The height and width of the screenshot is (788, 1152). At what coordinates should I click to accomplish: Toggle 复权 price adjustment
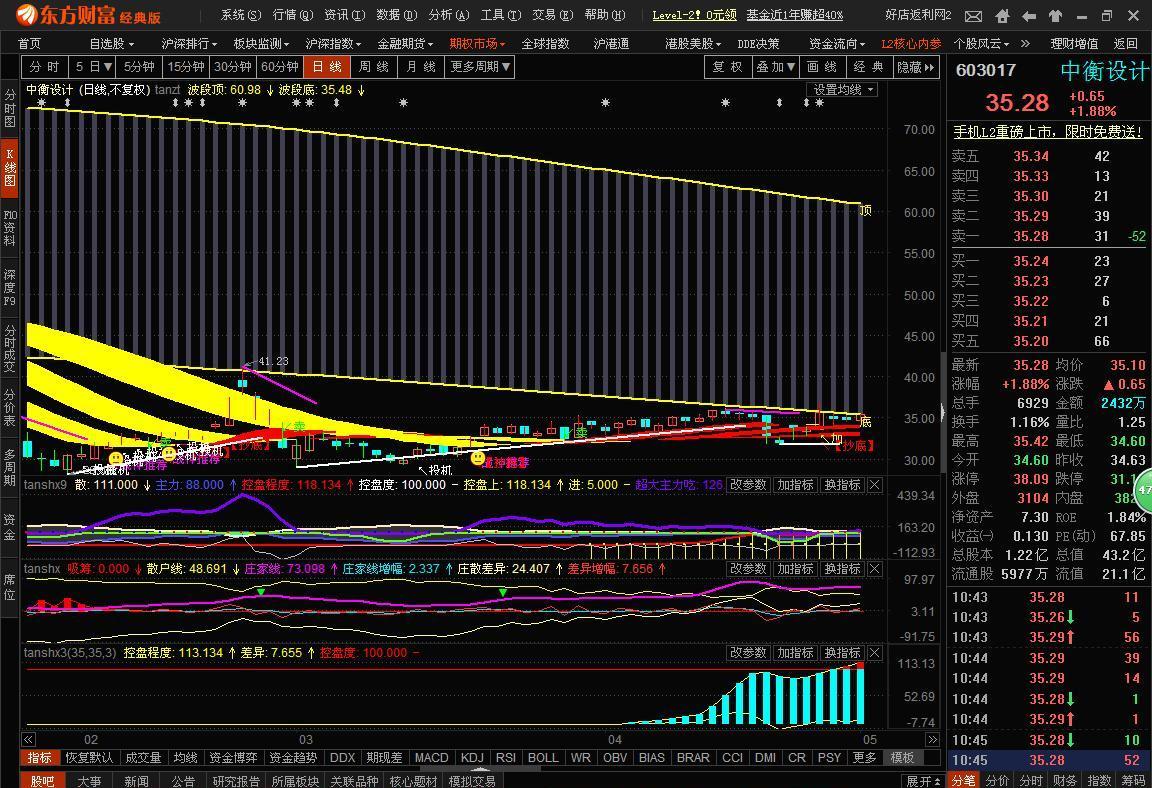[728, 67]
